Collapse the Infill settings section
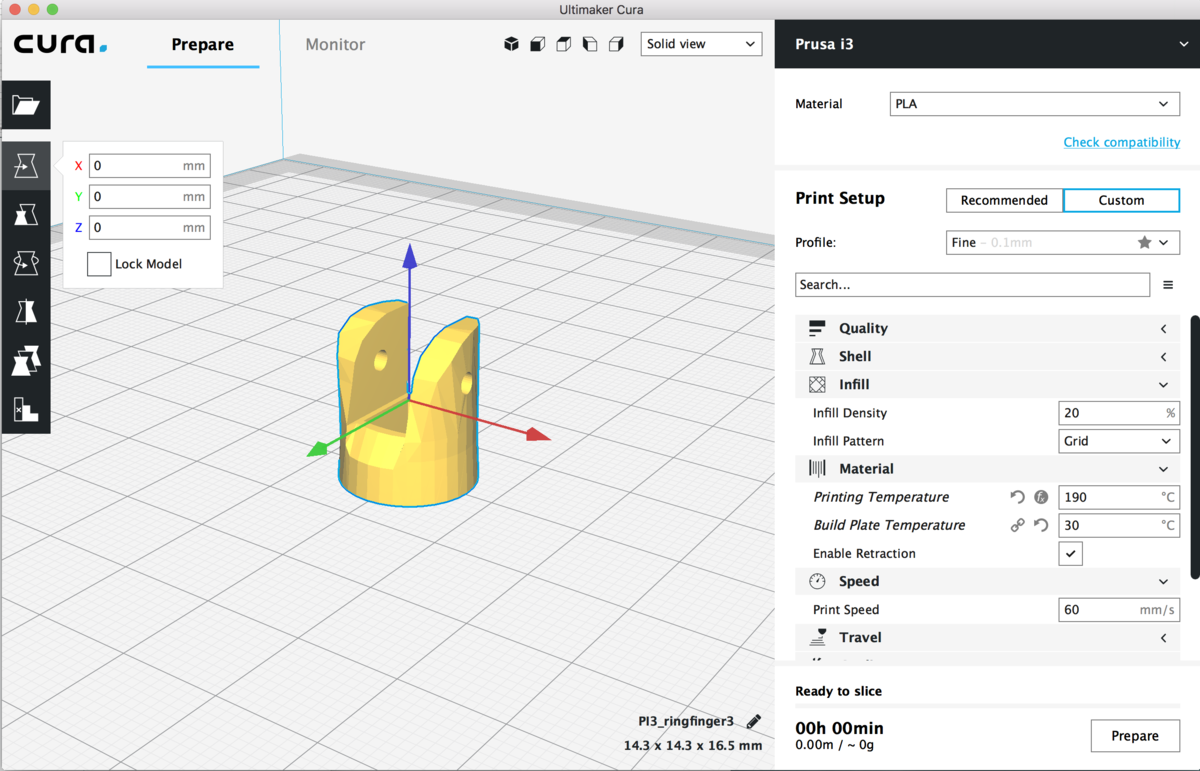 coord(987,384)
